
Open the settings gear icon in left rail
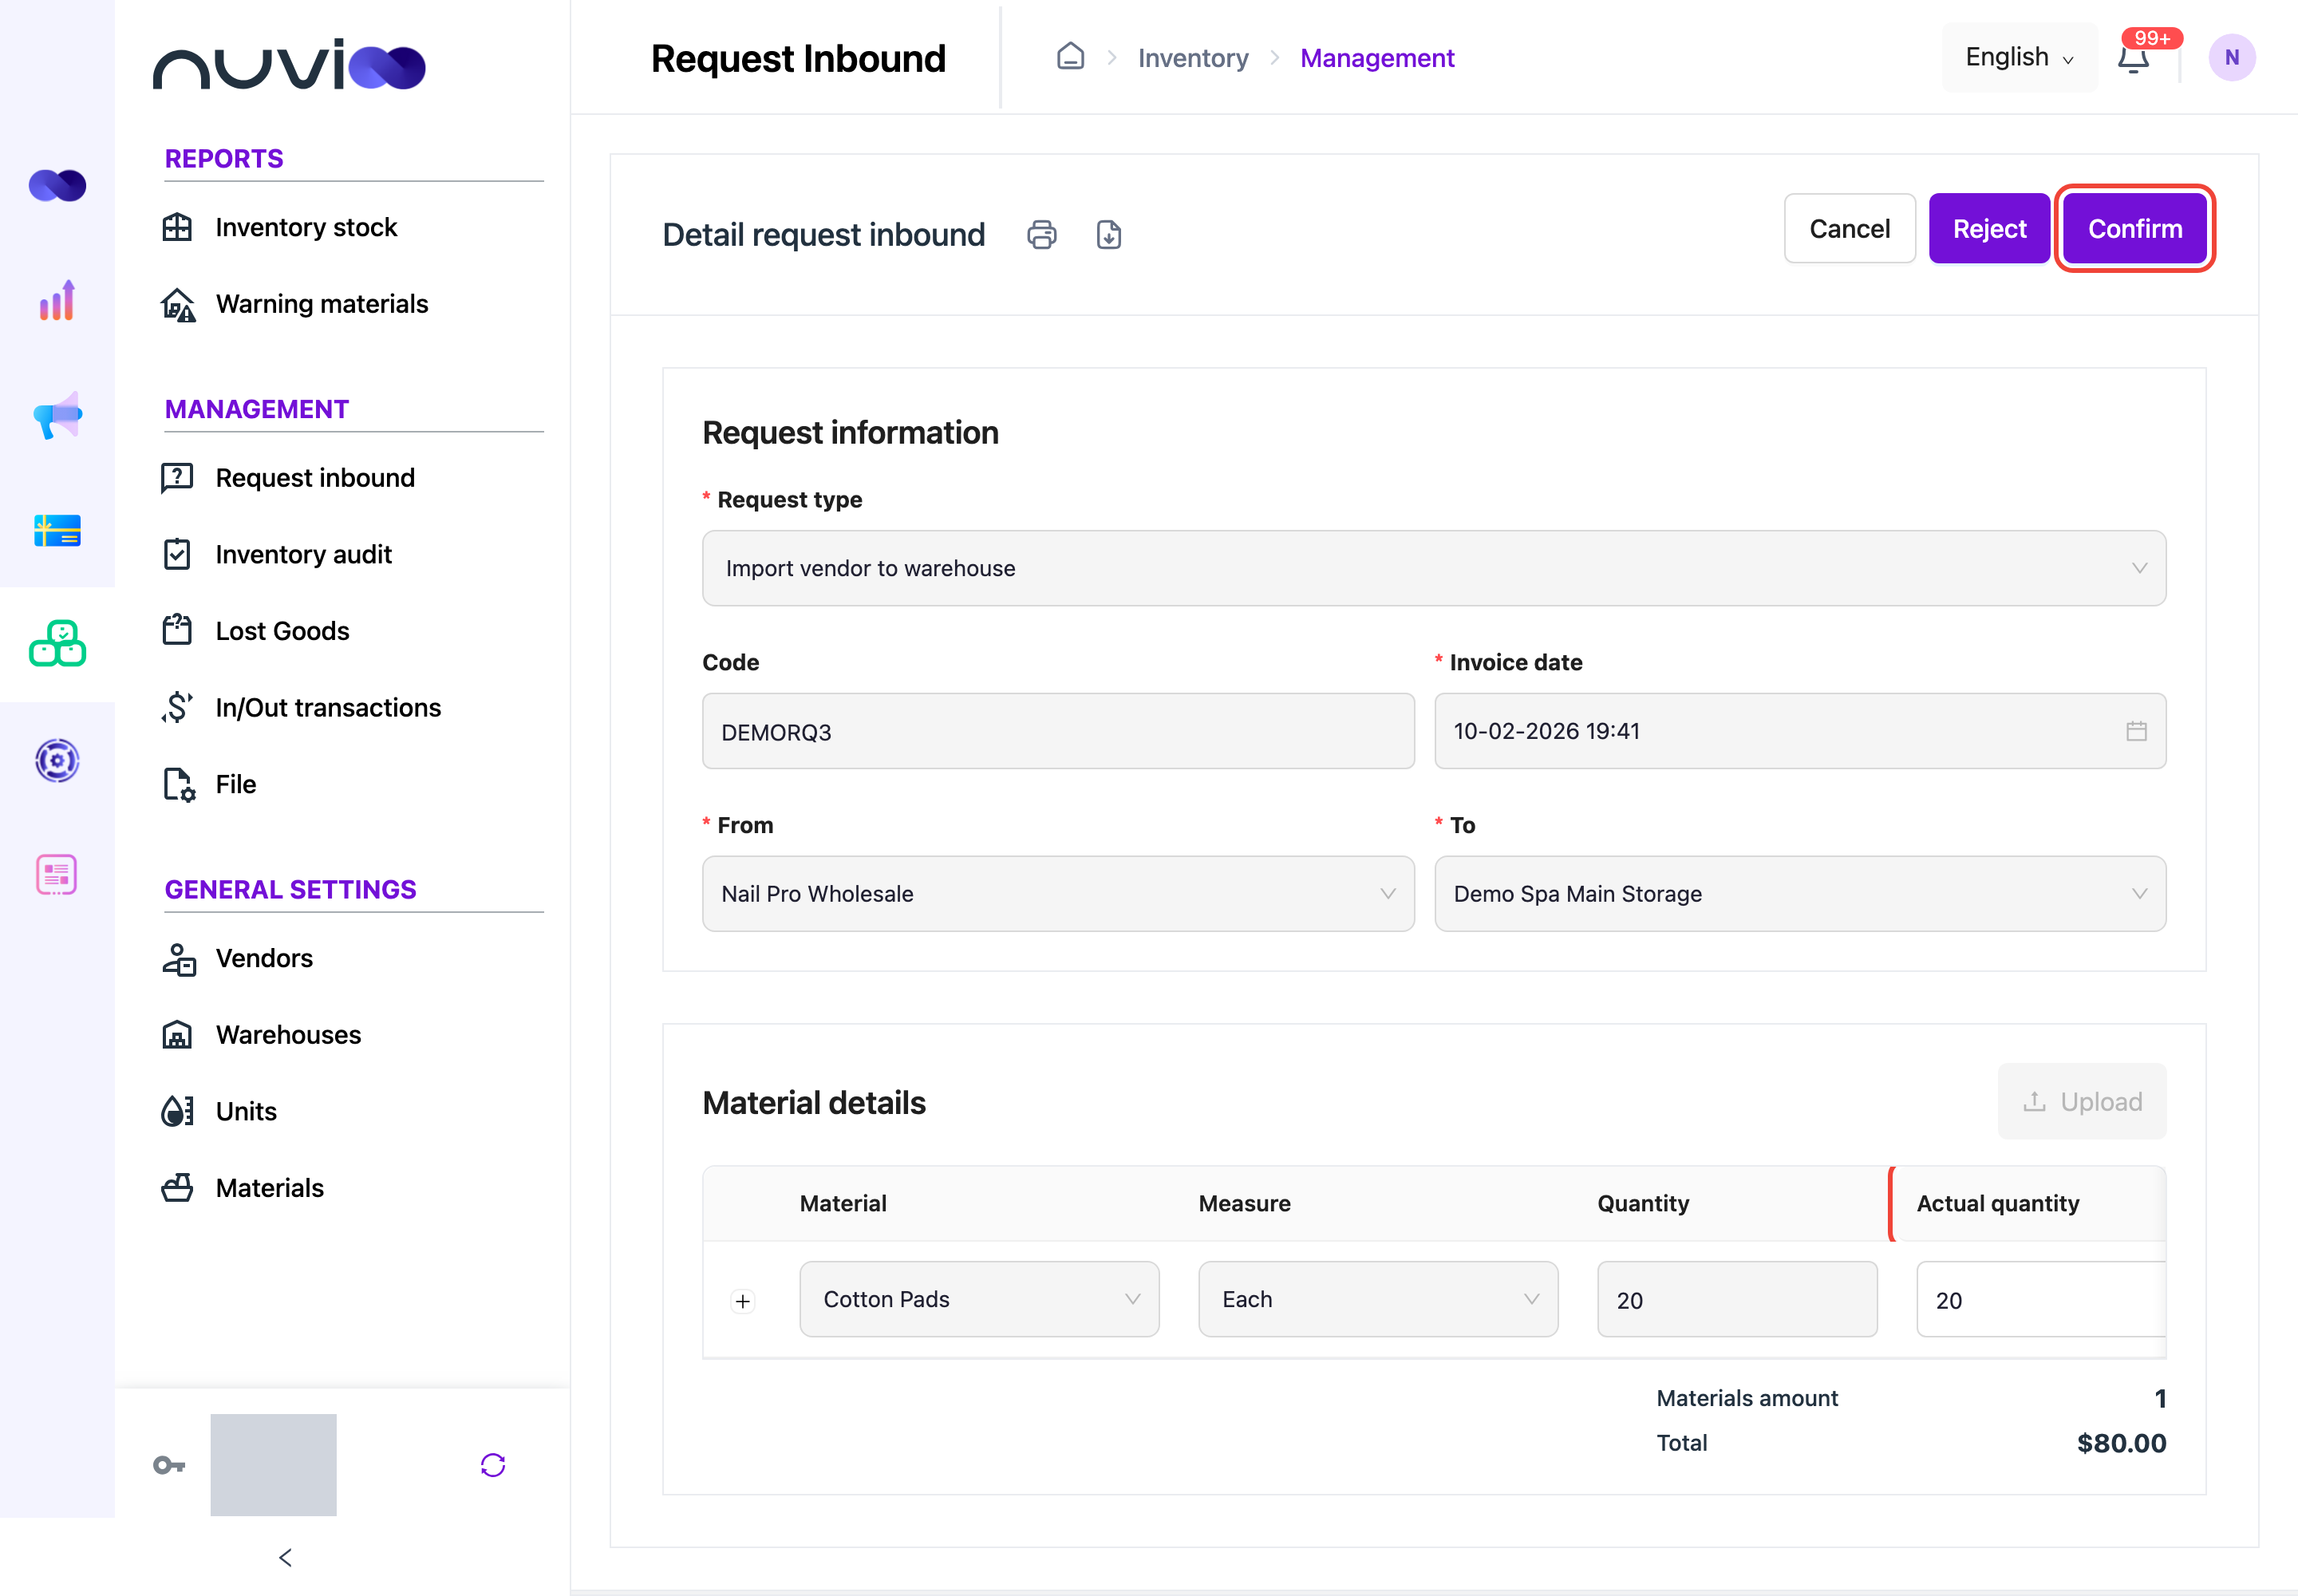[x=57, y=760]
